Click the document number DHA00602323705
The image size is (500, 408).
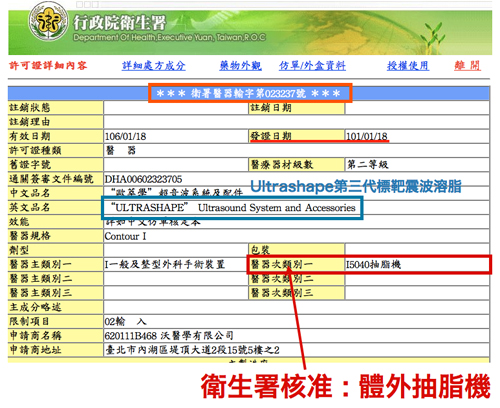[143, 179]
